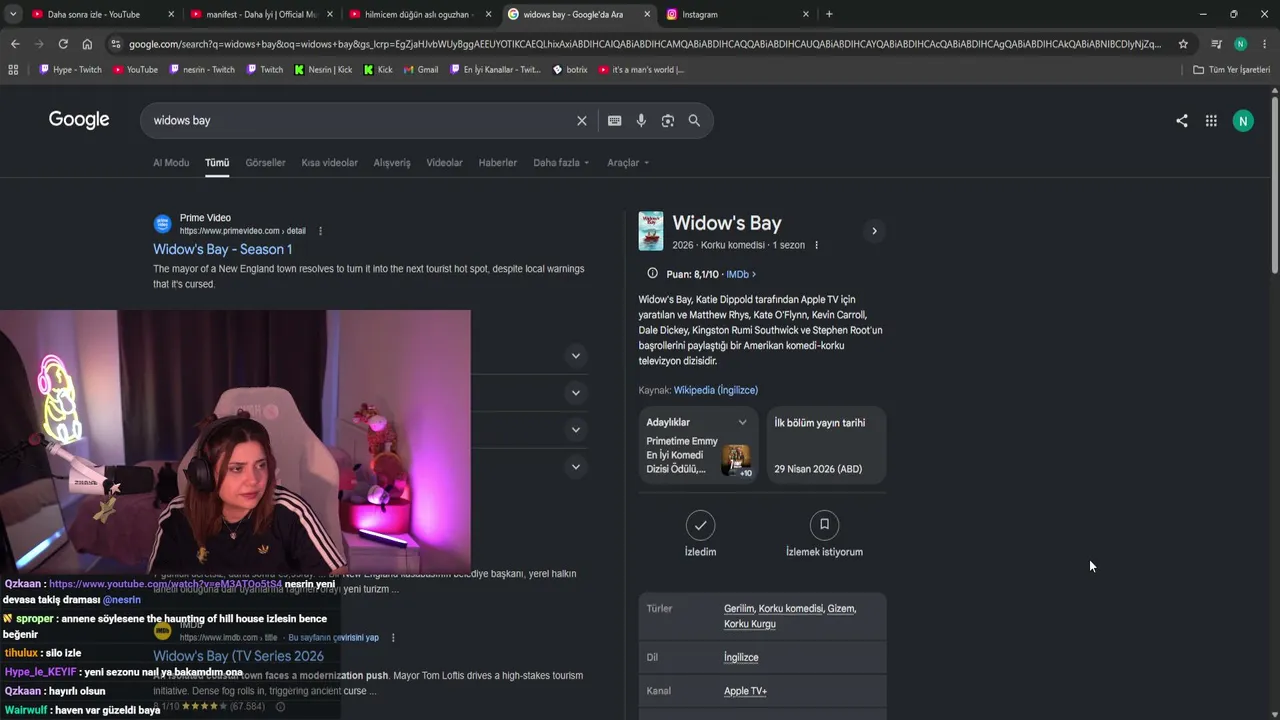
Task: Go back to the previous page
Action: tap(15, 44)
